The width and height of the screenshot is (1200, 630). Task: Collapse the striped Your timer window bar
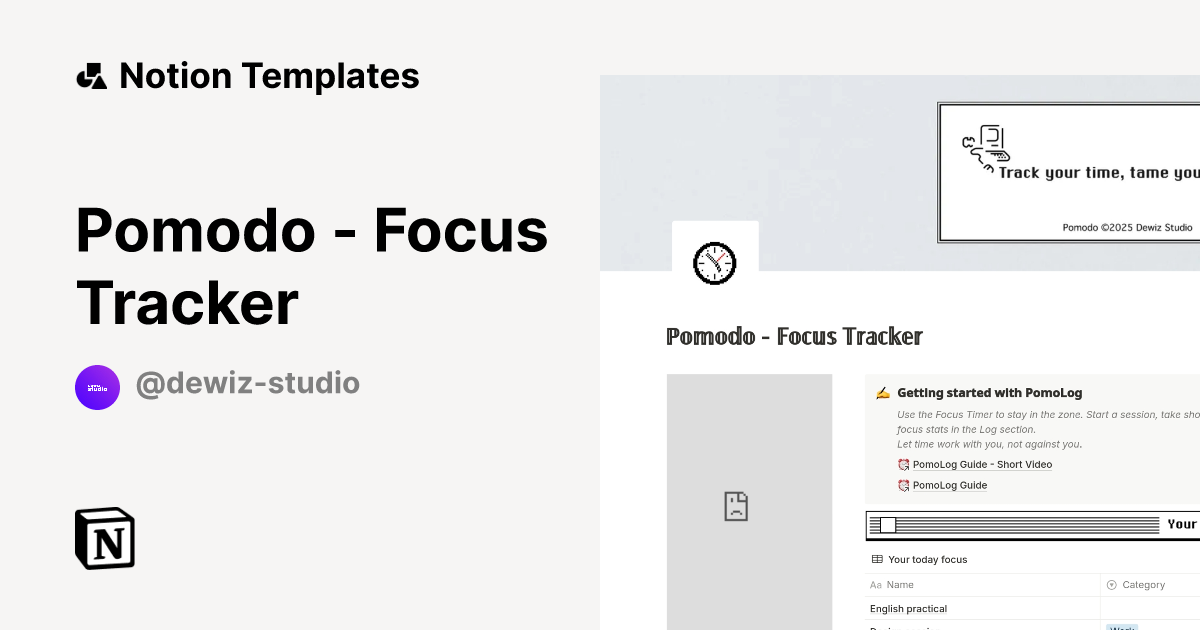[x=885, y=524]
